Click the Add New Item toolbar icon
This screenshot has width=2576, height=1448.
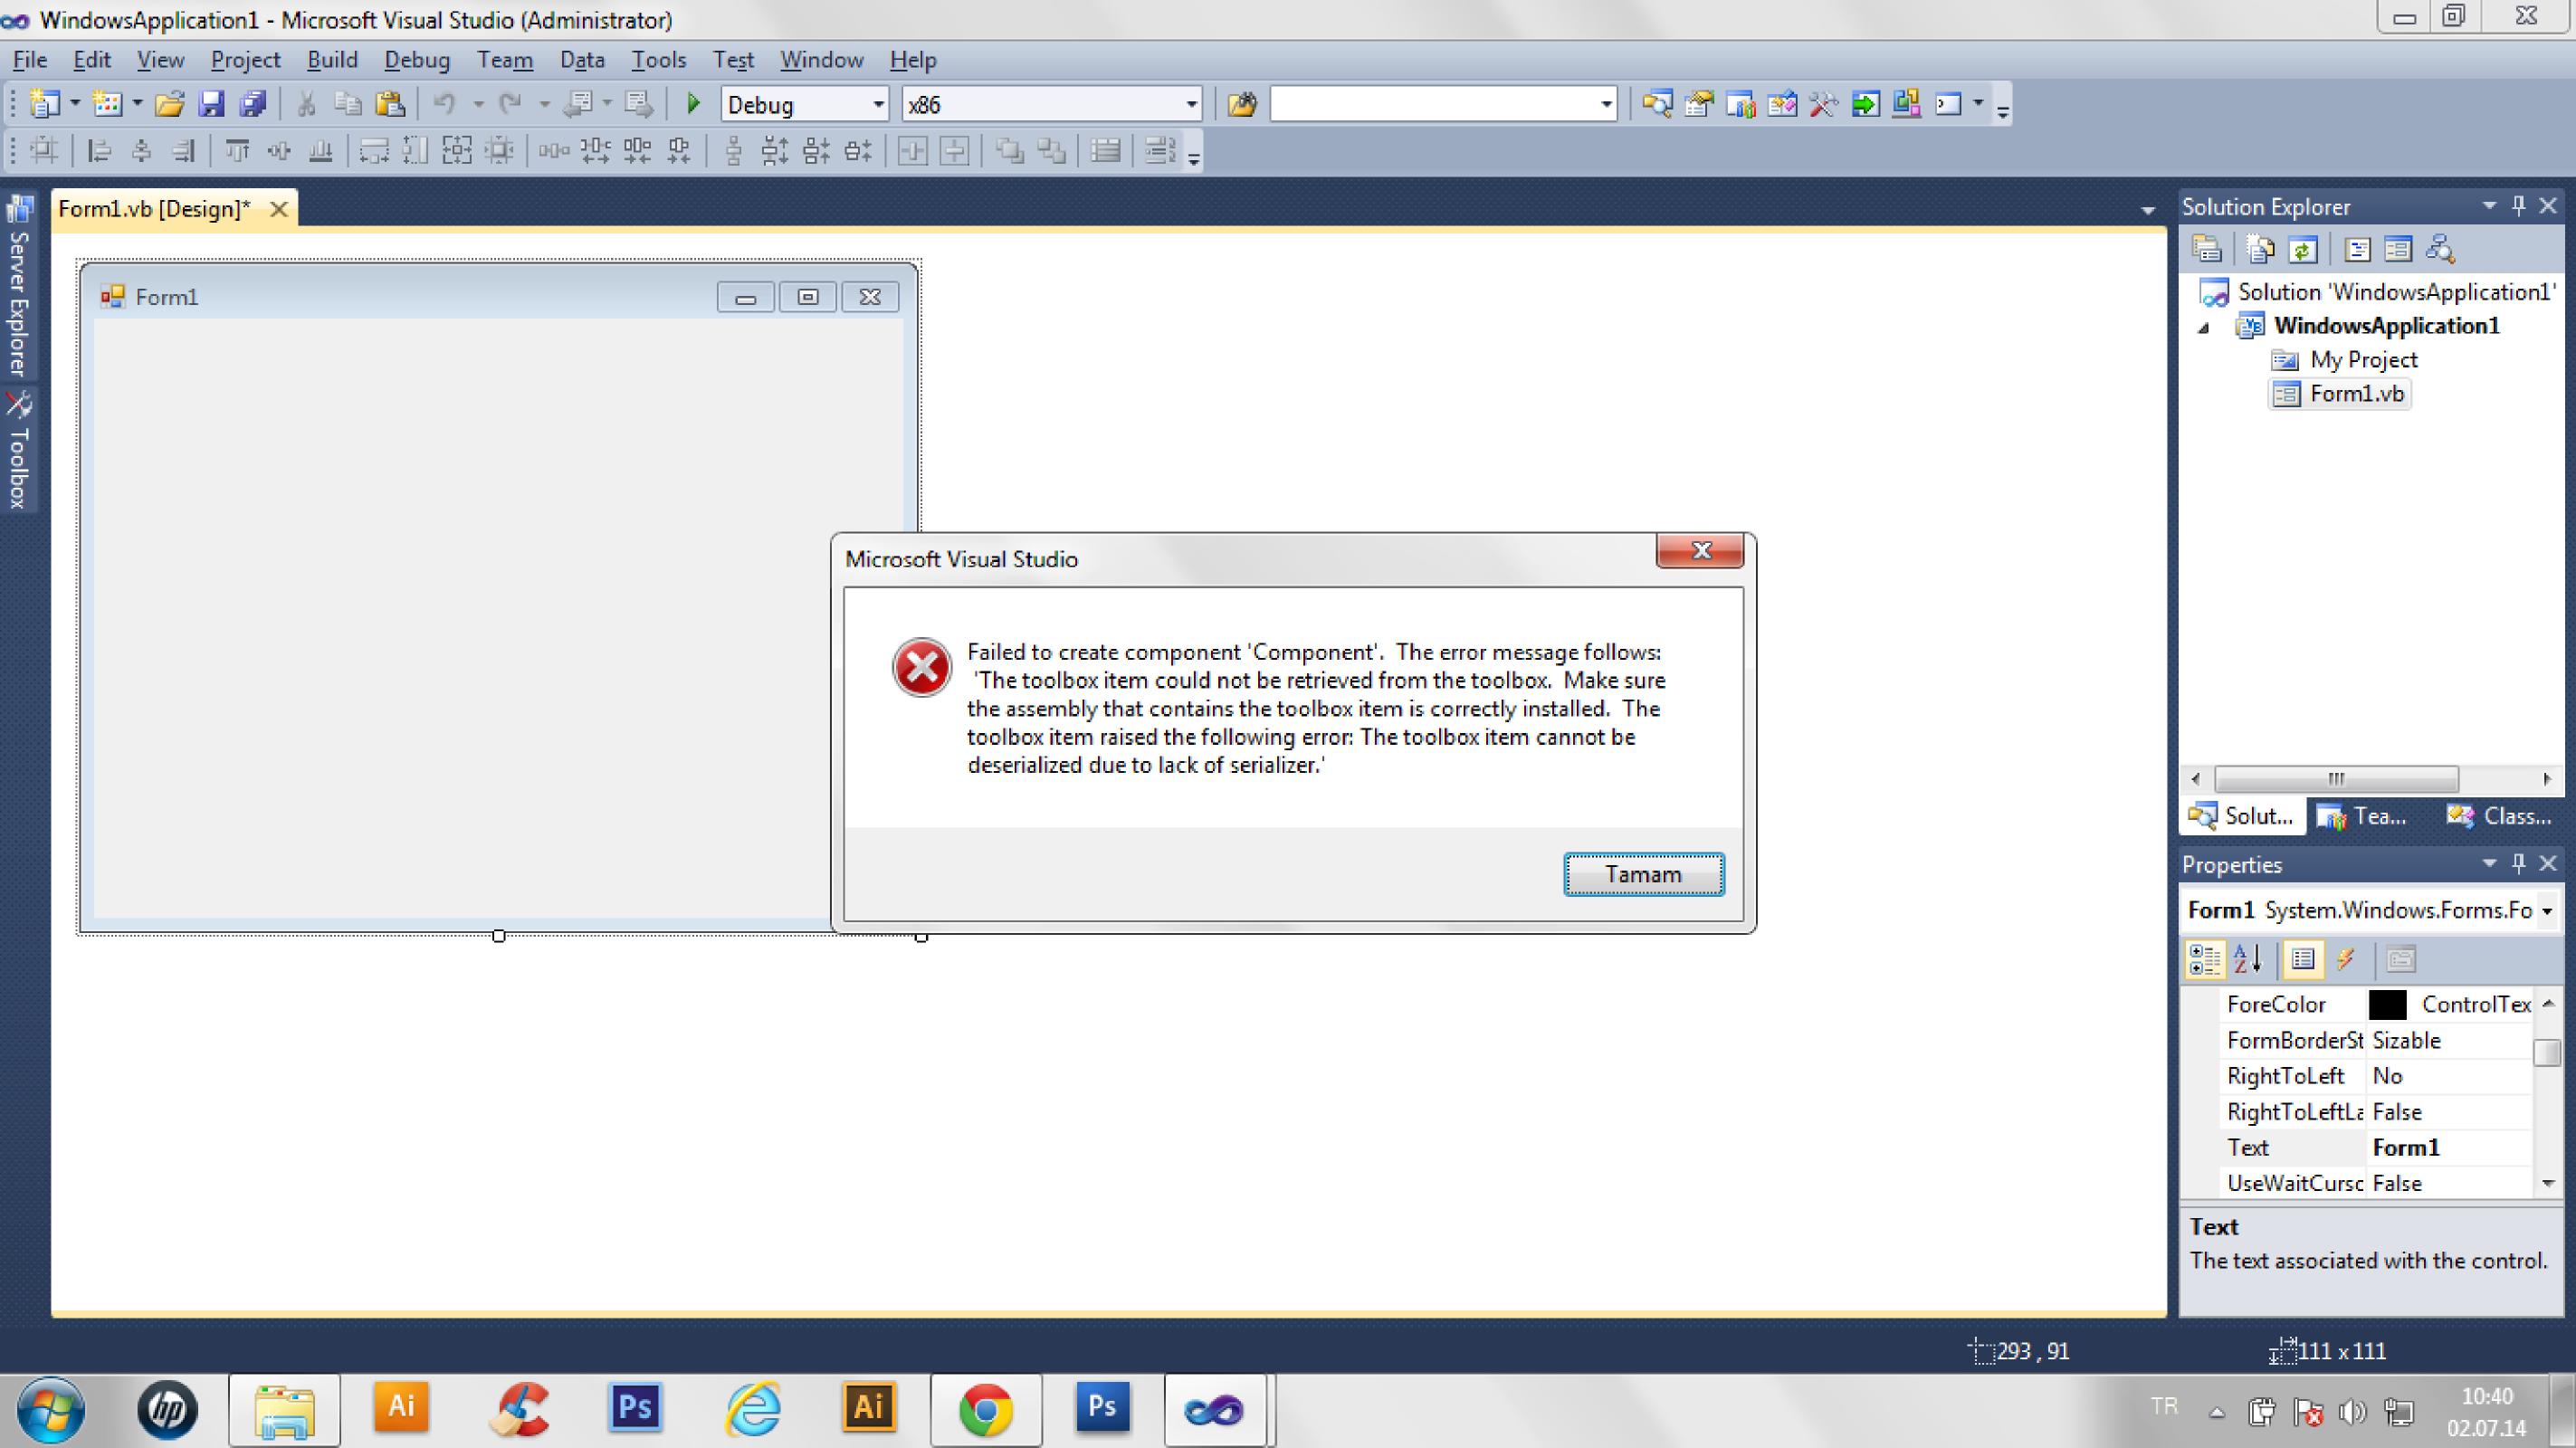[107, 104]
